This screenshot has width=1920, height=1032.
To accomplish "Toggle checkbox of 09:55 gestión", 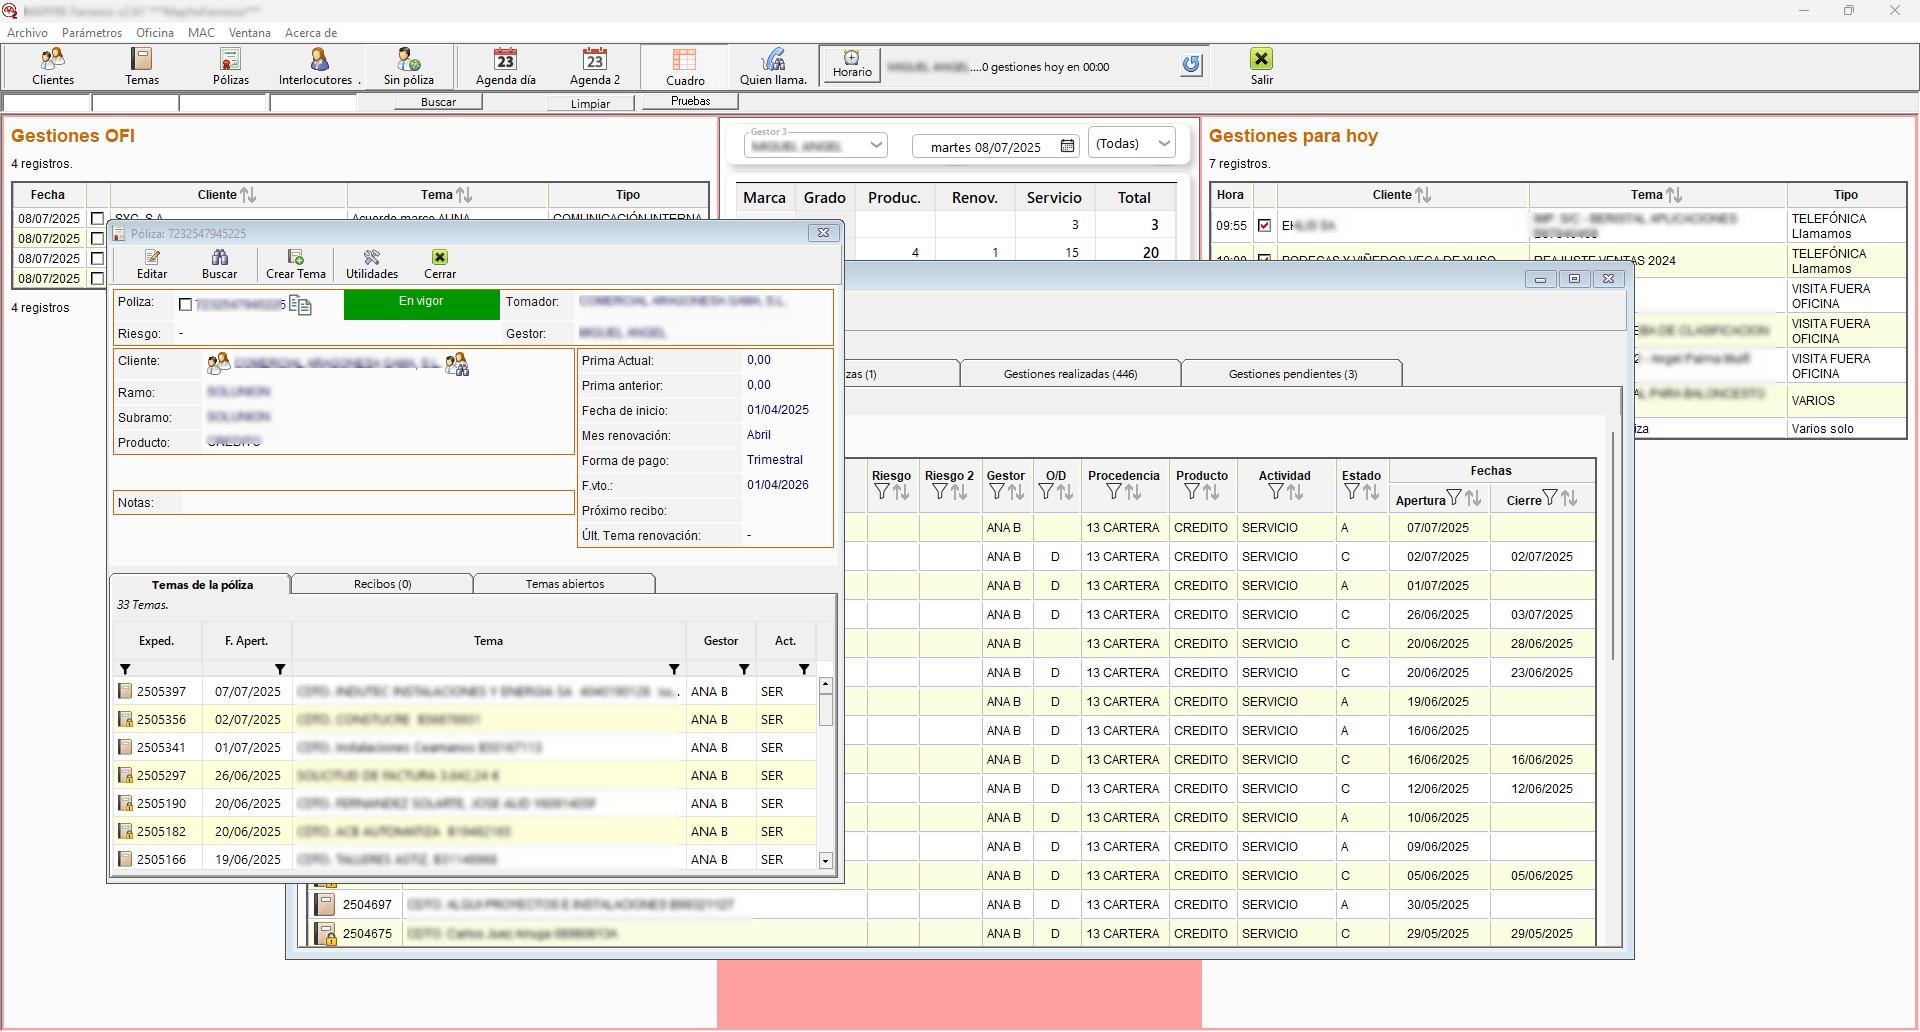I will 1264,226.
